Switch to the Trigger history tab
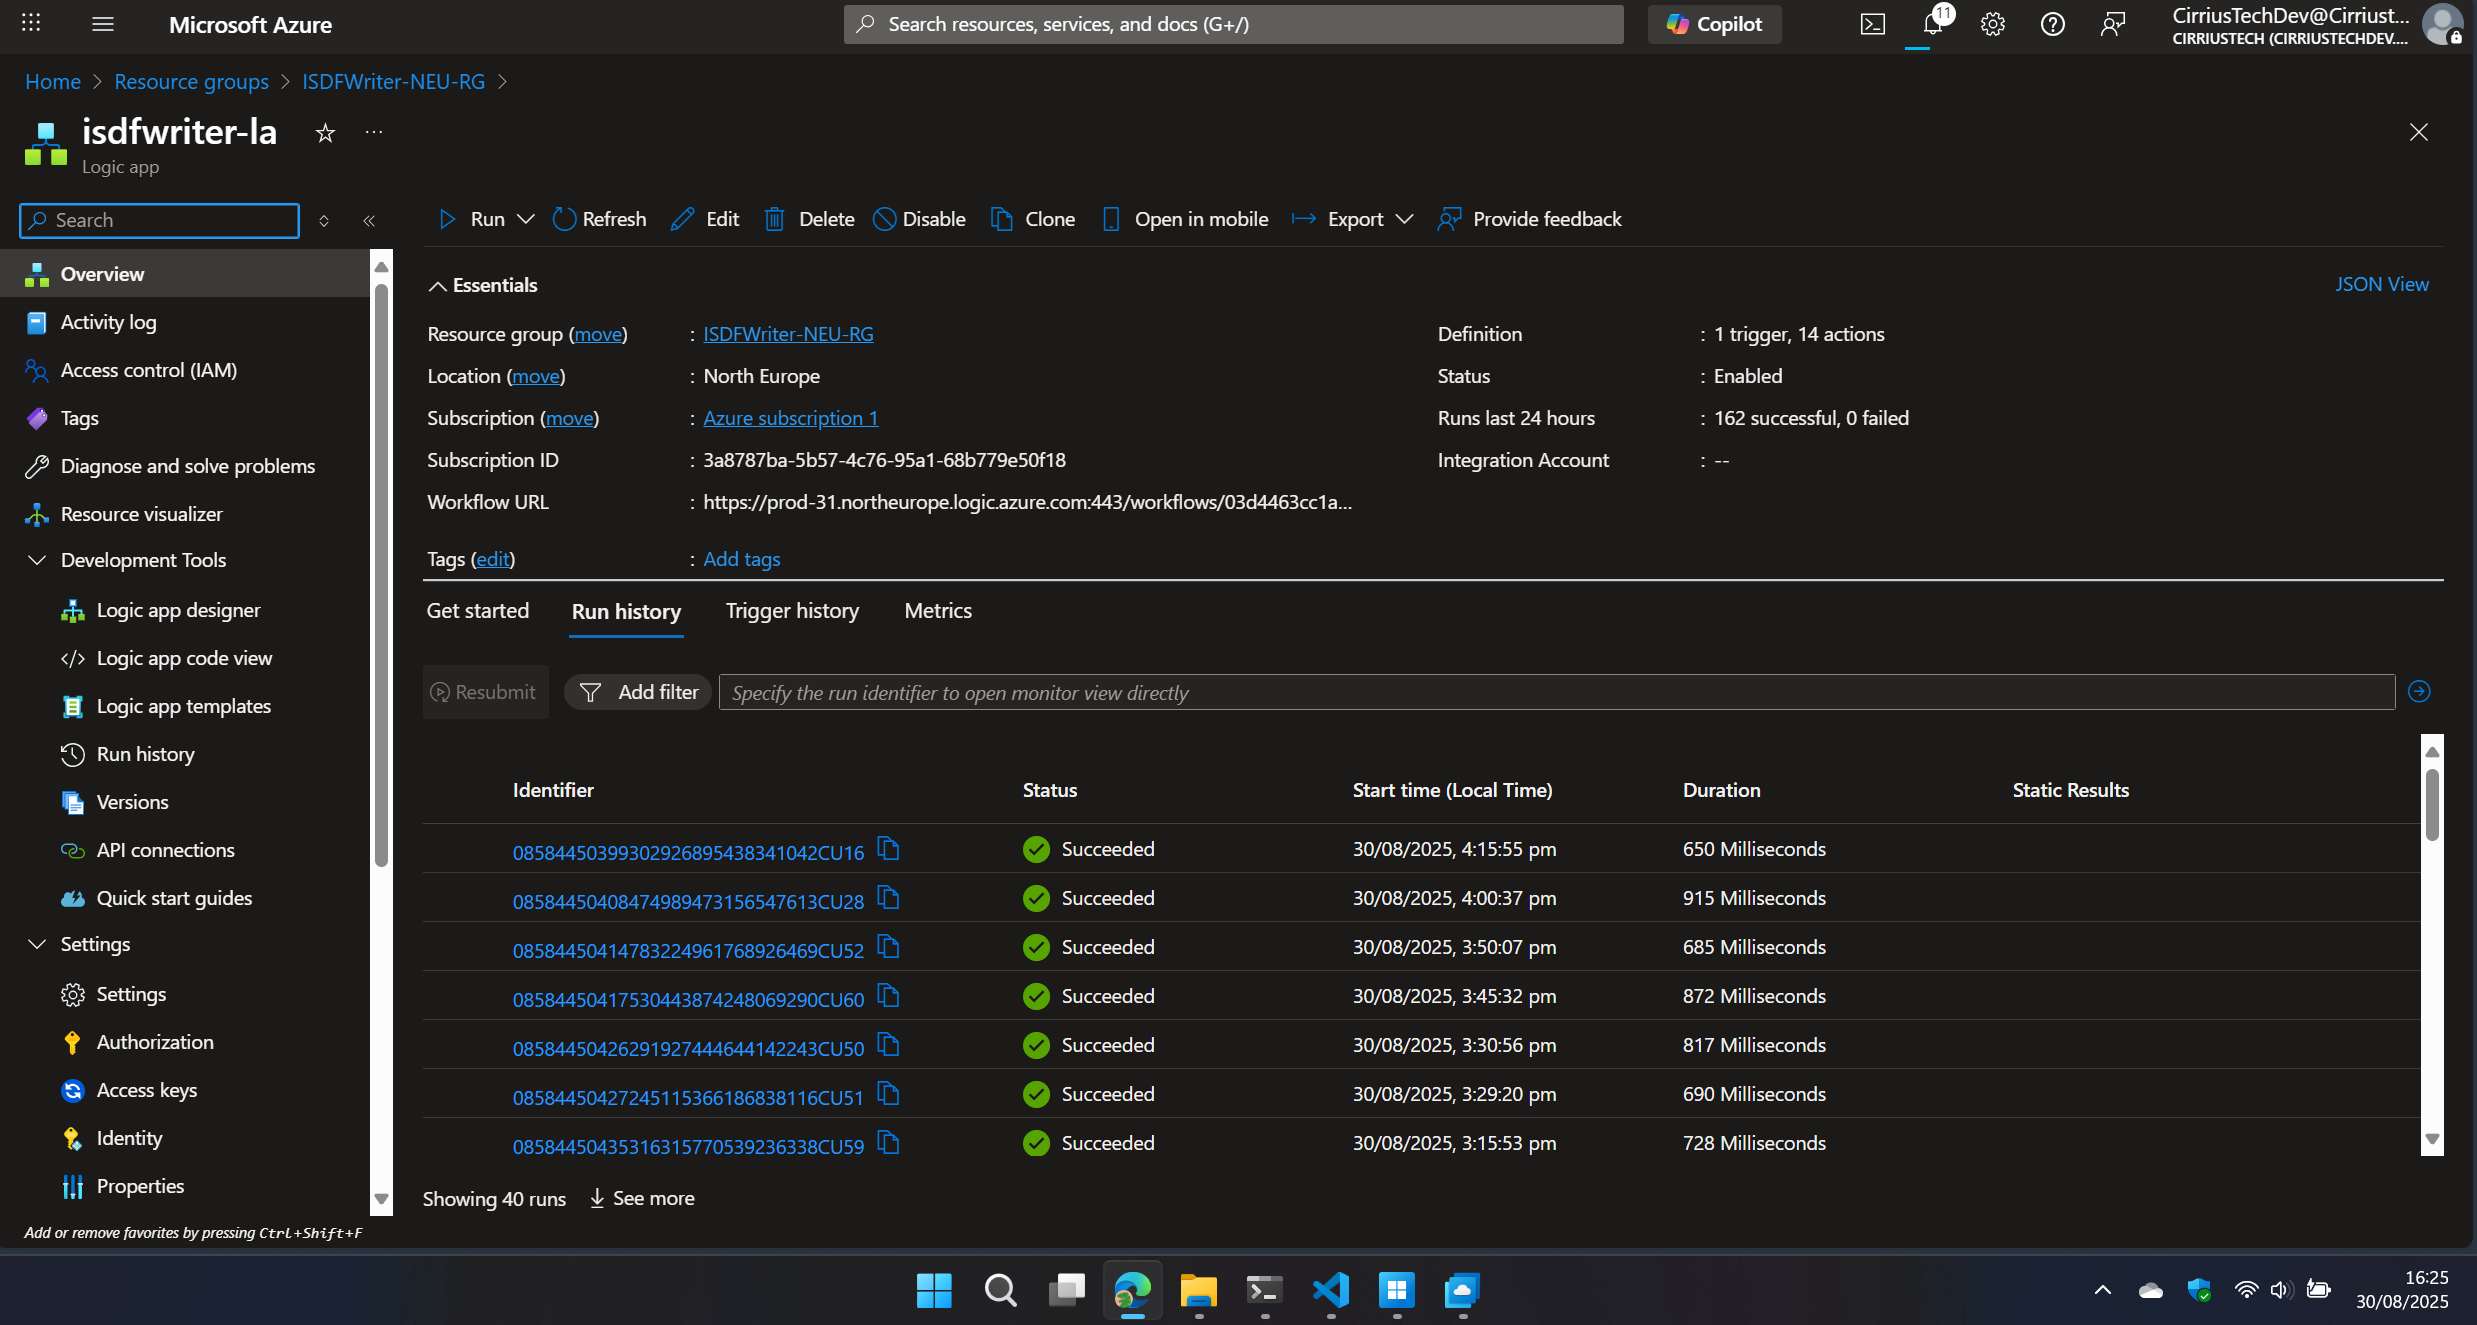The image size is (2477, 1325). click(792, 610)
